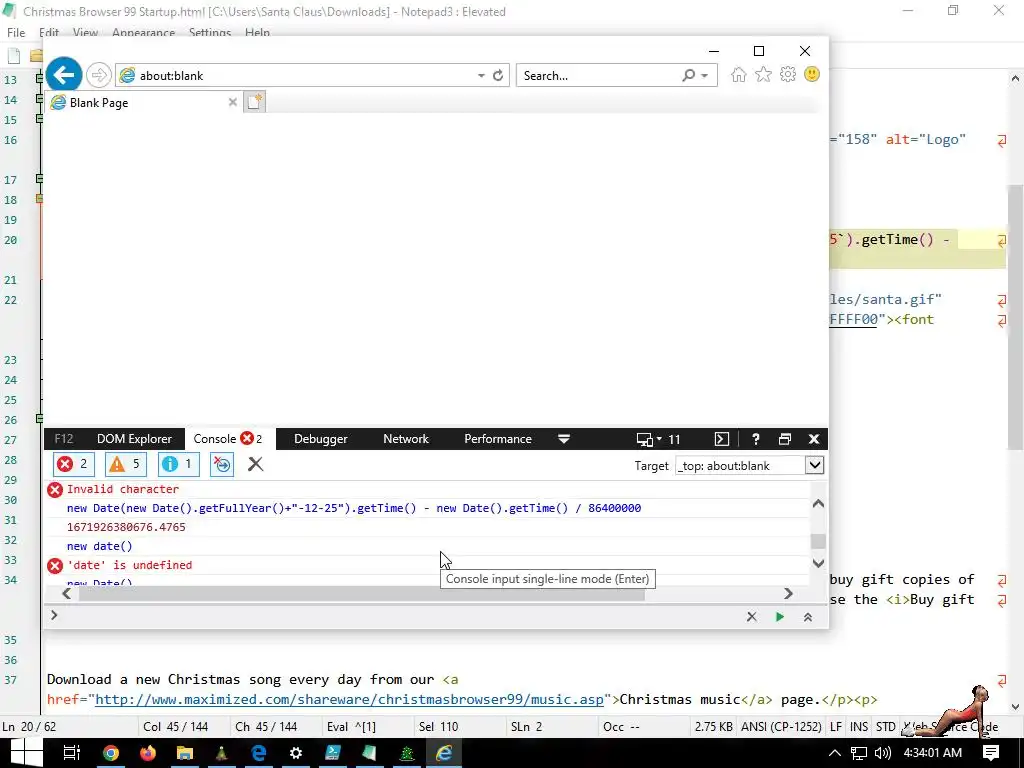
Task: Click the 'Invalid character' error message
Action: [123, 489]
